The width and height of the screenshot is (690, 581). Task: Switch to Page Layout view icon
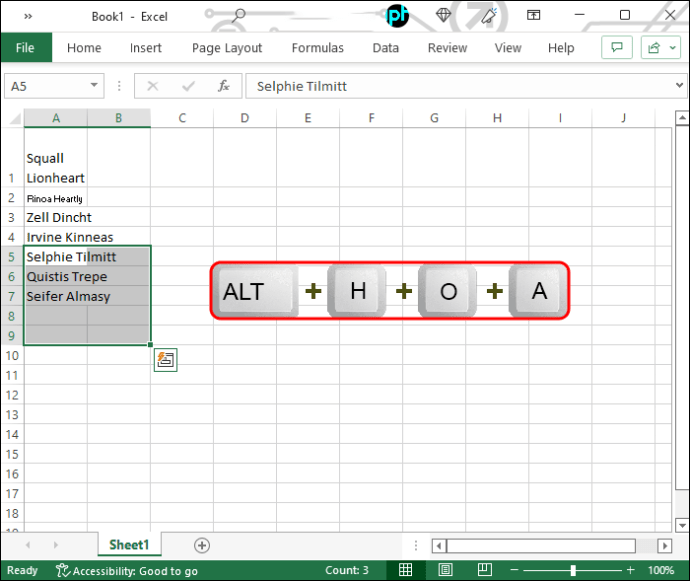[x=445, y=570]
